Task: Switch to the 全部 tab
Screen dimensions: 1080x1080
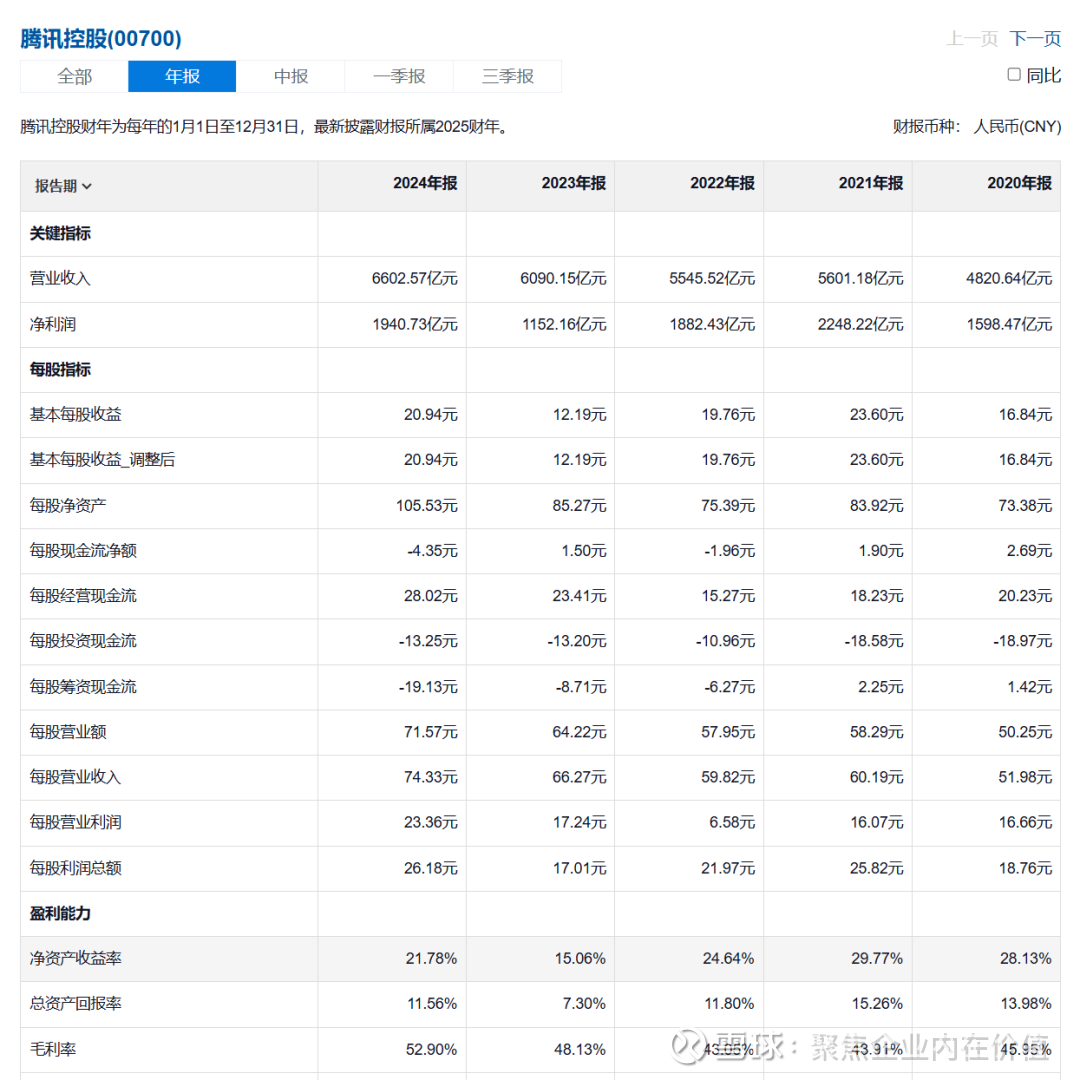Action: click(x=74, y=76)
